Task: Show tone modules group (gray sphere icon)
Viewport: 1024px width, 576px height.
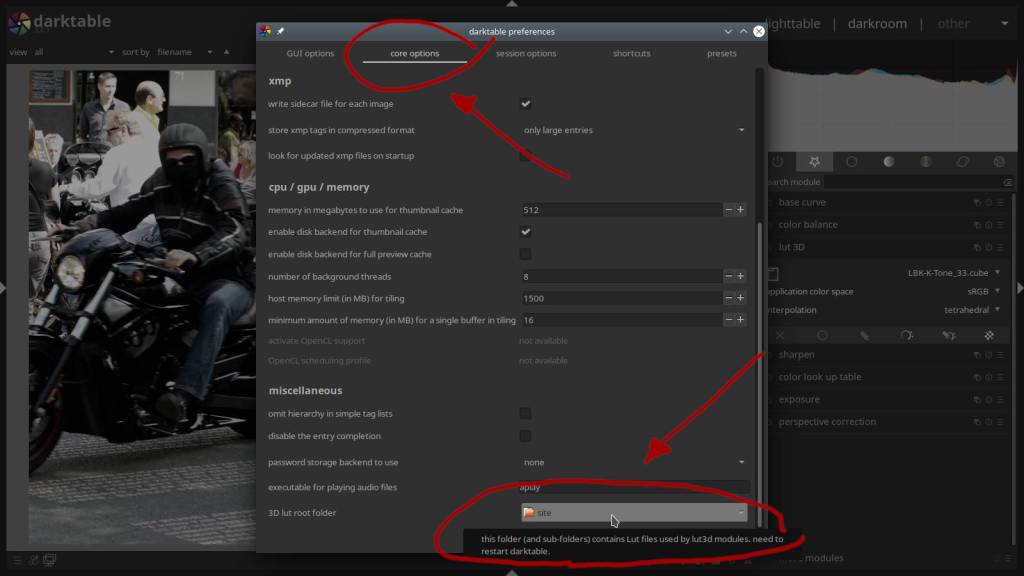Action: pyautogui.click(x=889, y=161)
